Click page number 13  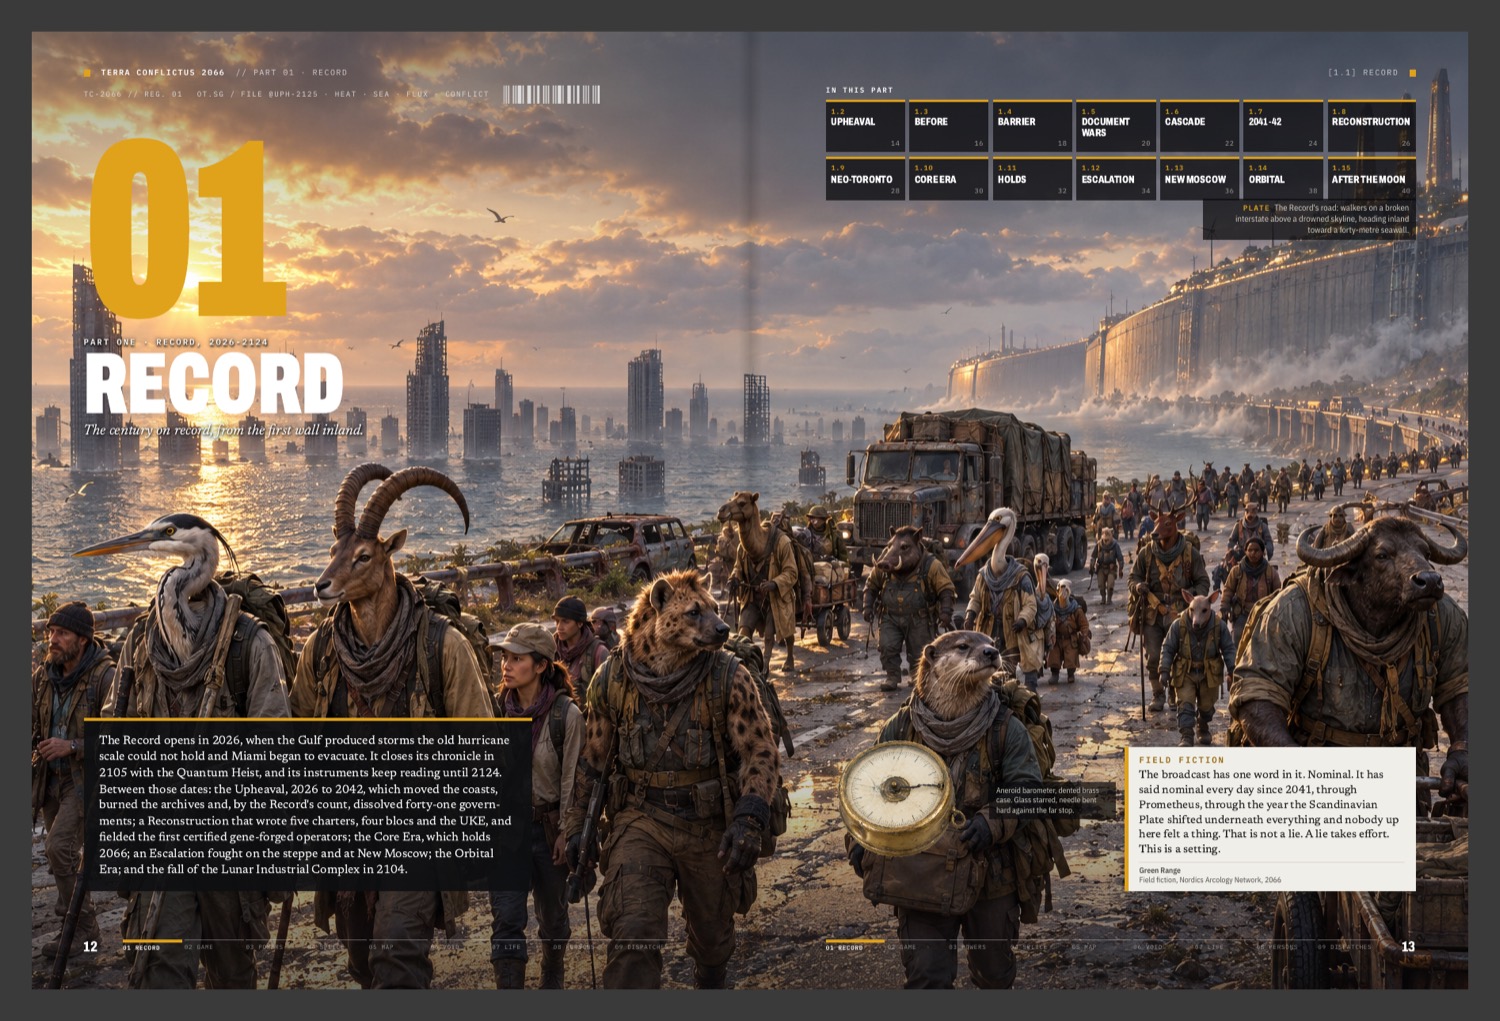1408,947
